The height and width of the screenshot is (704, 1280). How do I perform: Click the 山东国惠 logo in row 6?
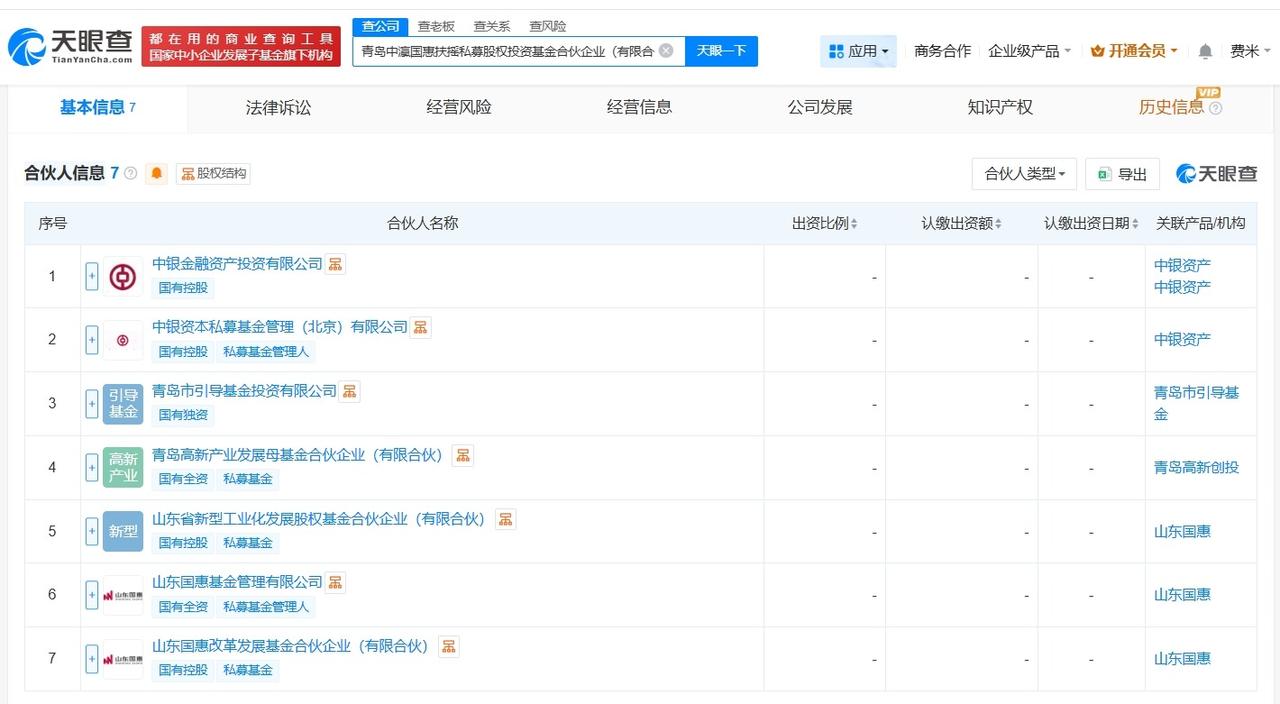tap(123, 595)
